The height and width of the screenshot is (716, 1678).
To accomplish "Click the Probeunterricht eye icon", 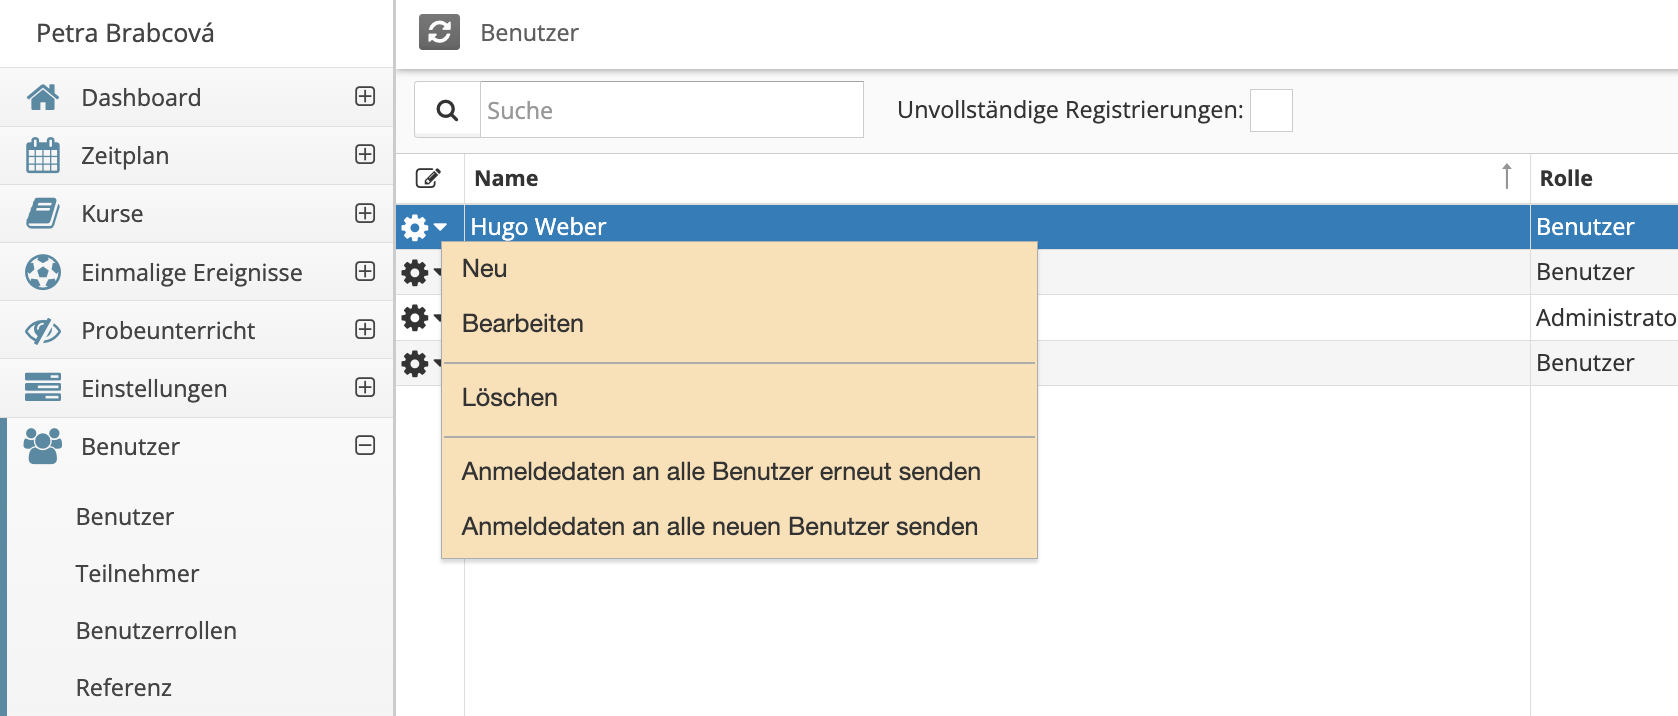I will 43,330.
